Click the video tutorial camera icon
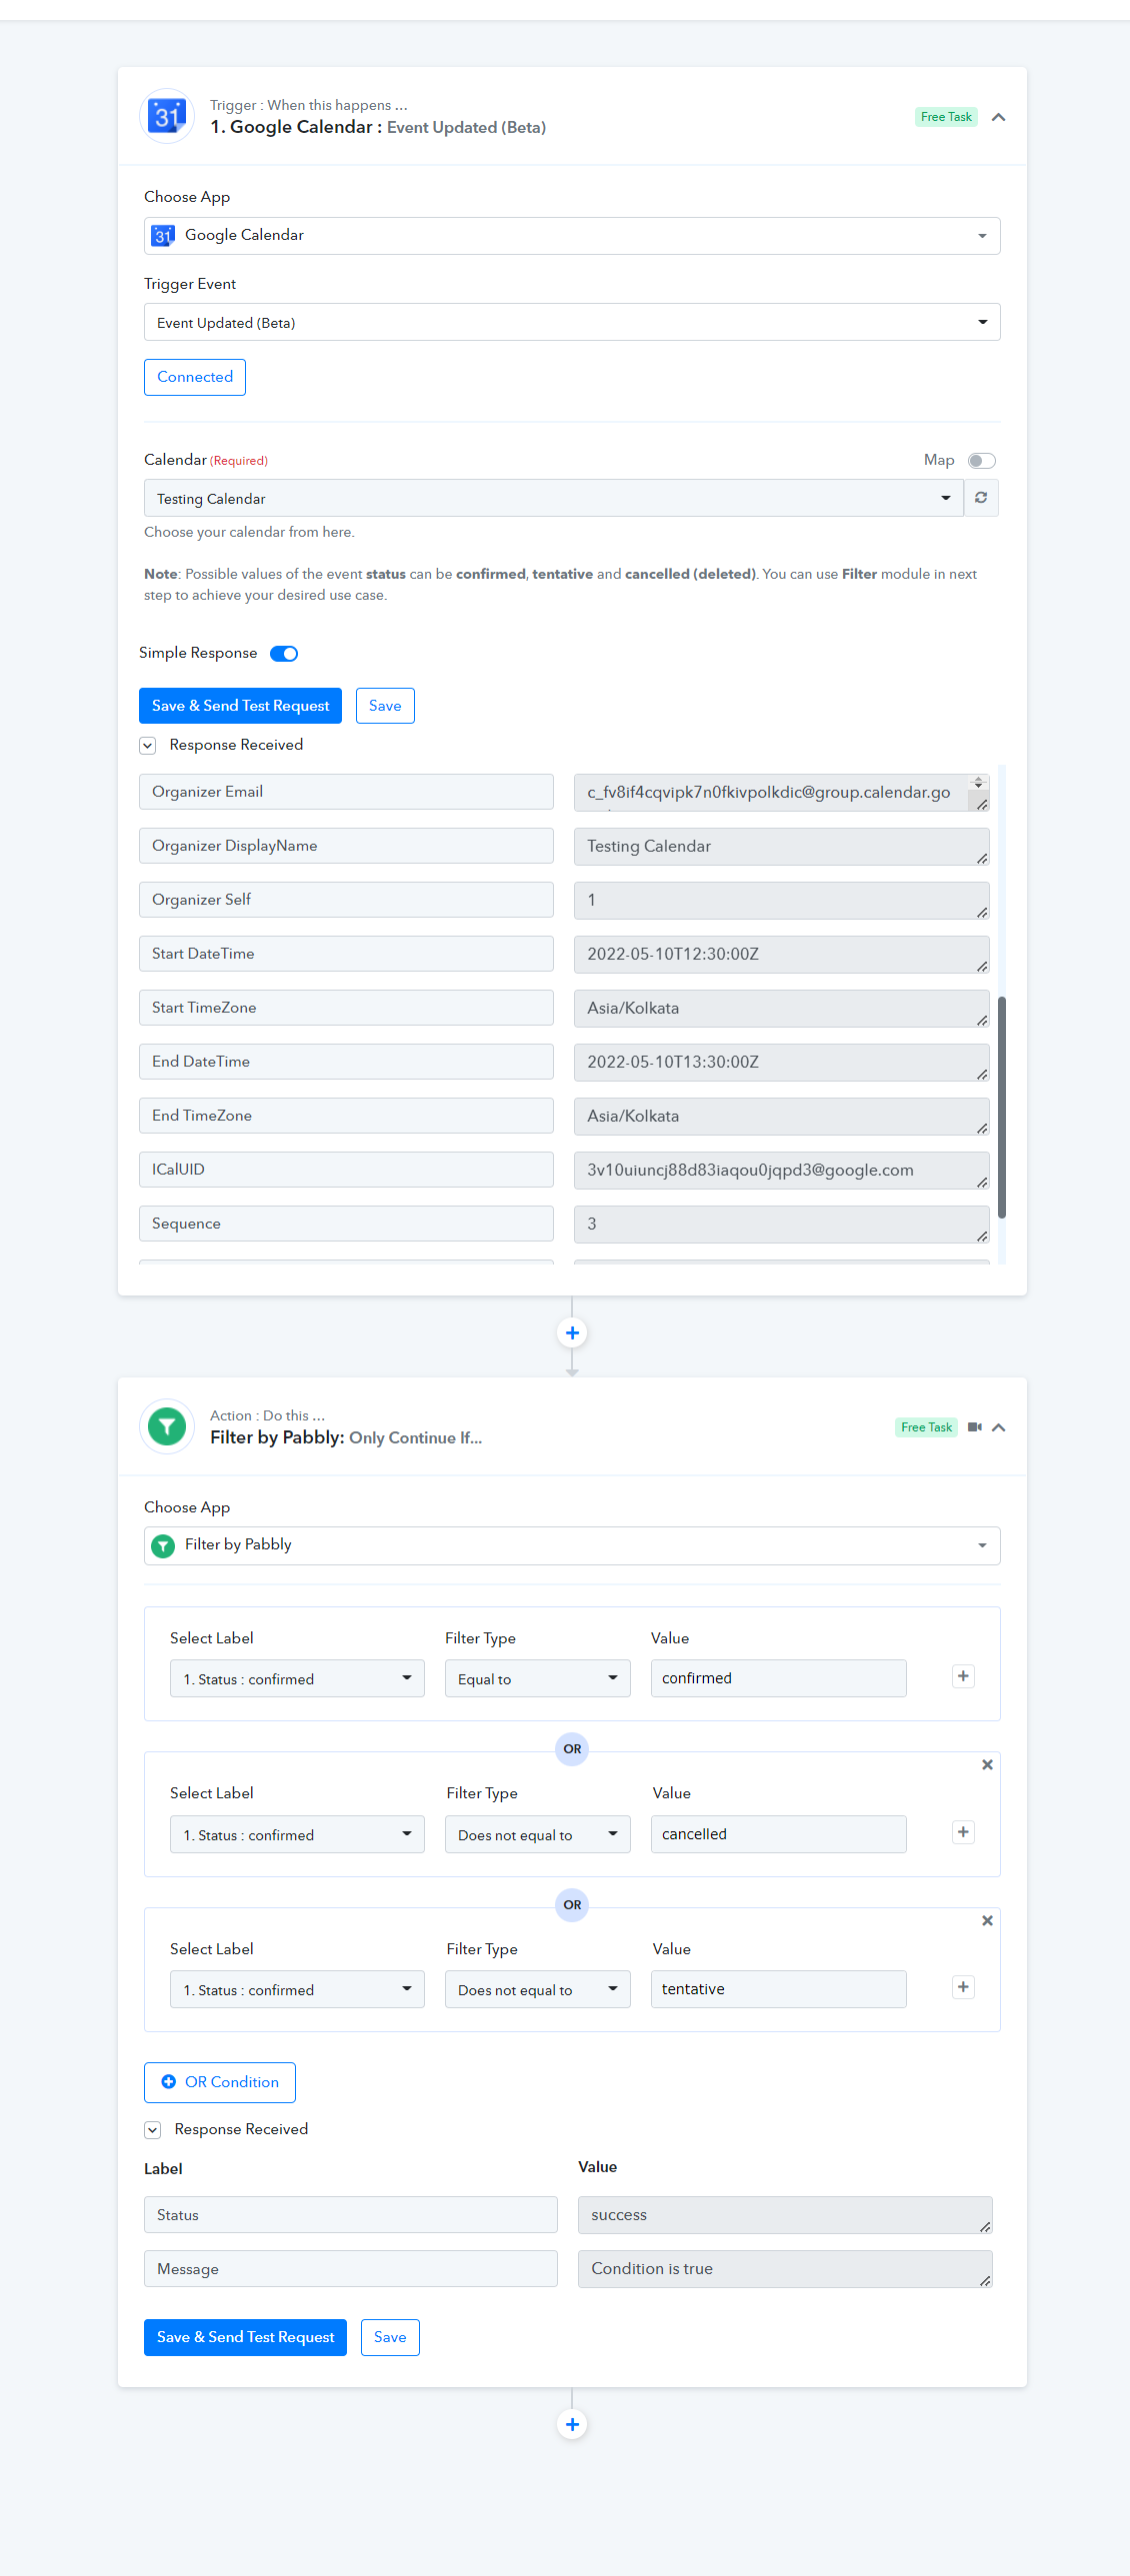Image resolution: width=1130 pixels, height=2576 pixels. [975, 1427]
